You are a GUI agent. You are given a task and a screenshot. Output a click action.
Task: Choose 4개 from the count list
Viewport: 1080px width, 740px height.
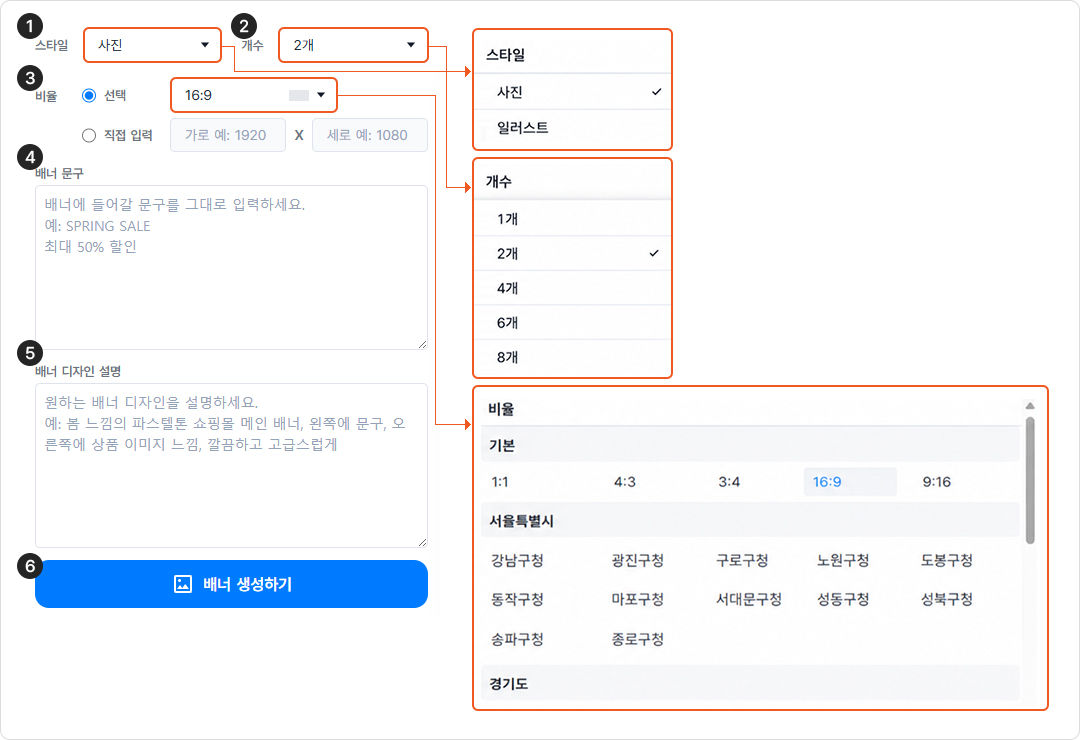click(x=572, y=288)
